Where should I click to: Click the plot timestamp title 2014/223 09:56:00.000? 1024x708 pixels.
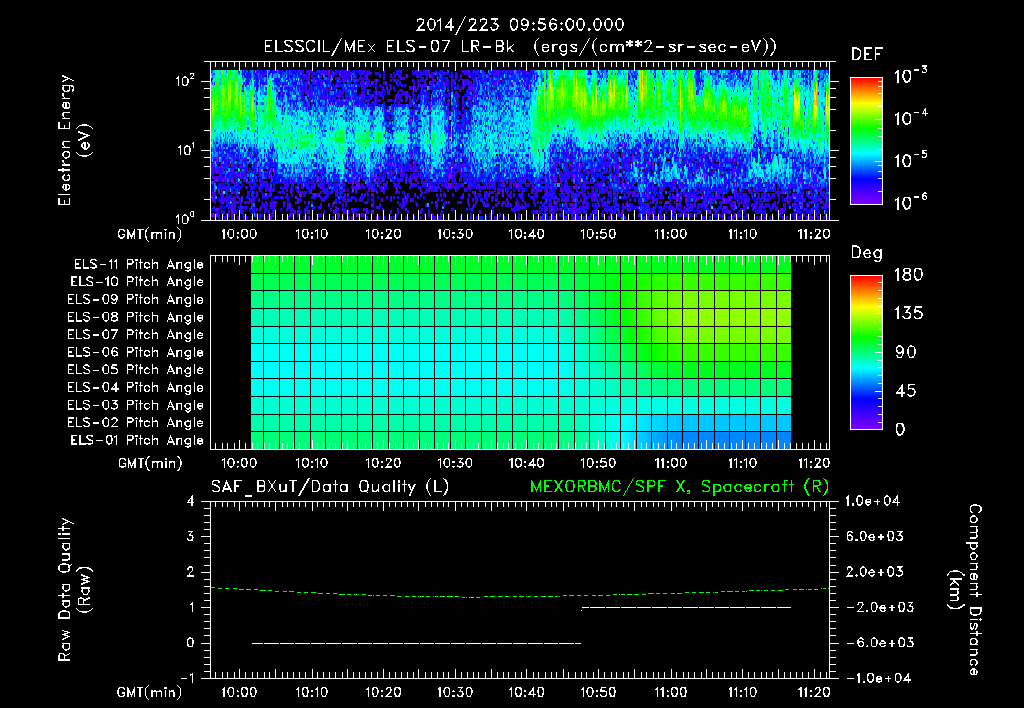point(520,25)
